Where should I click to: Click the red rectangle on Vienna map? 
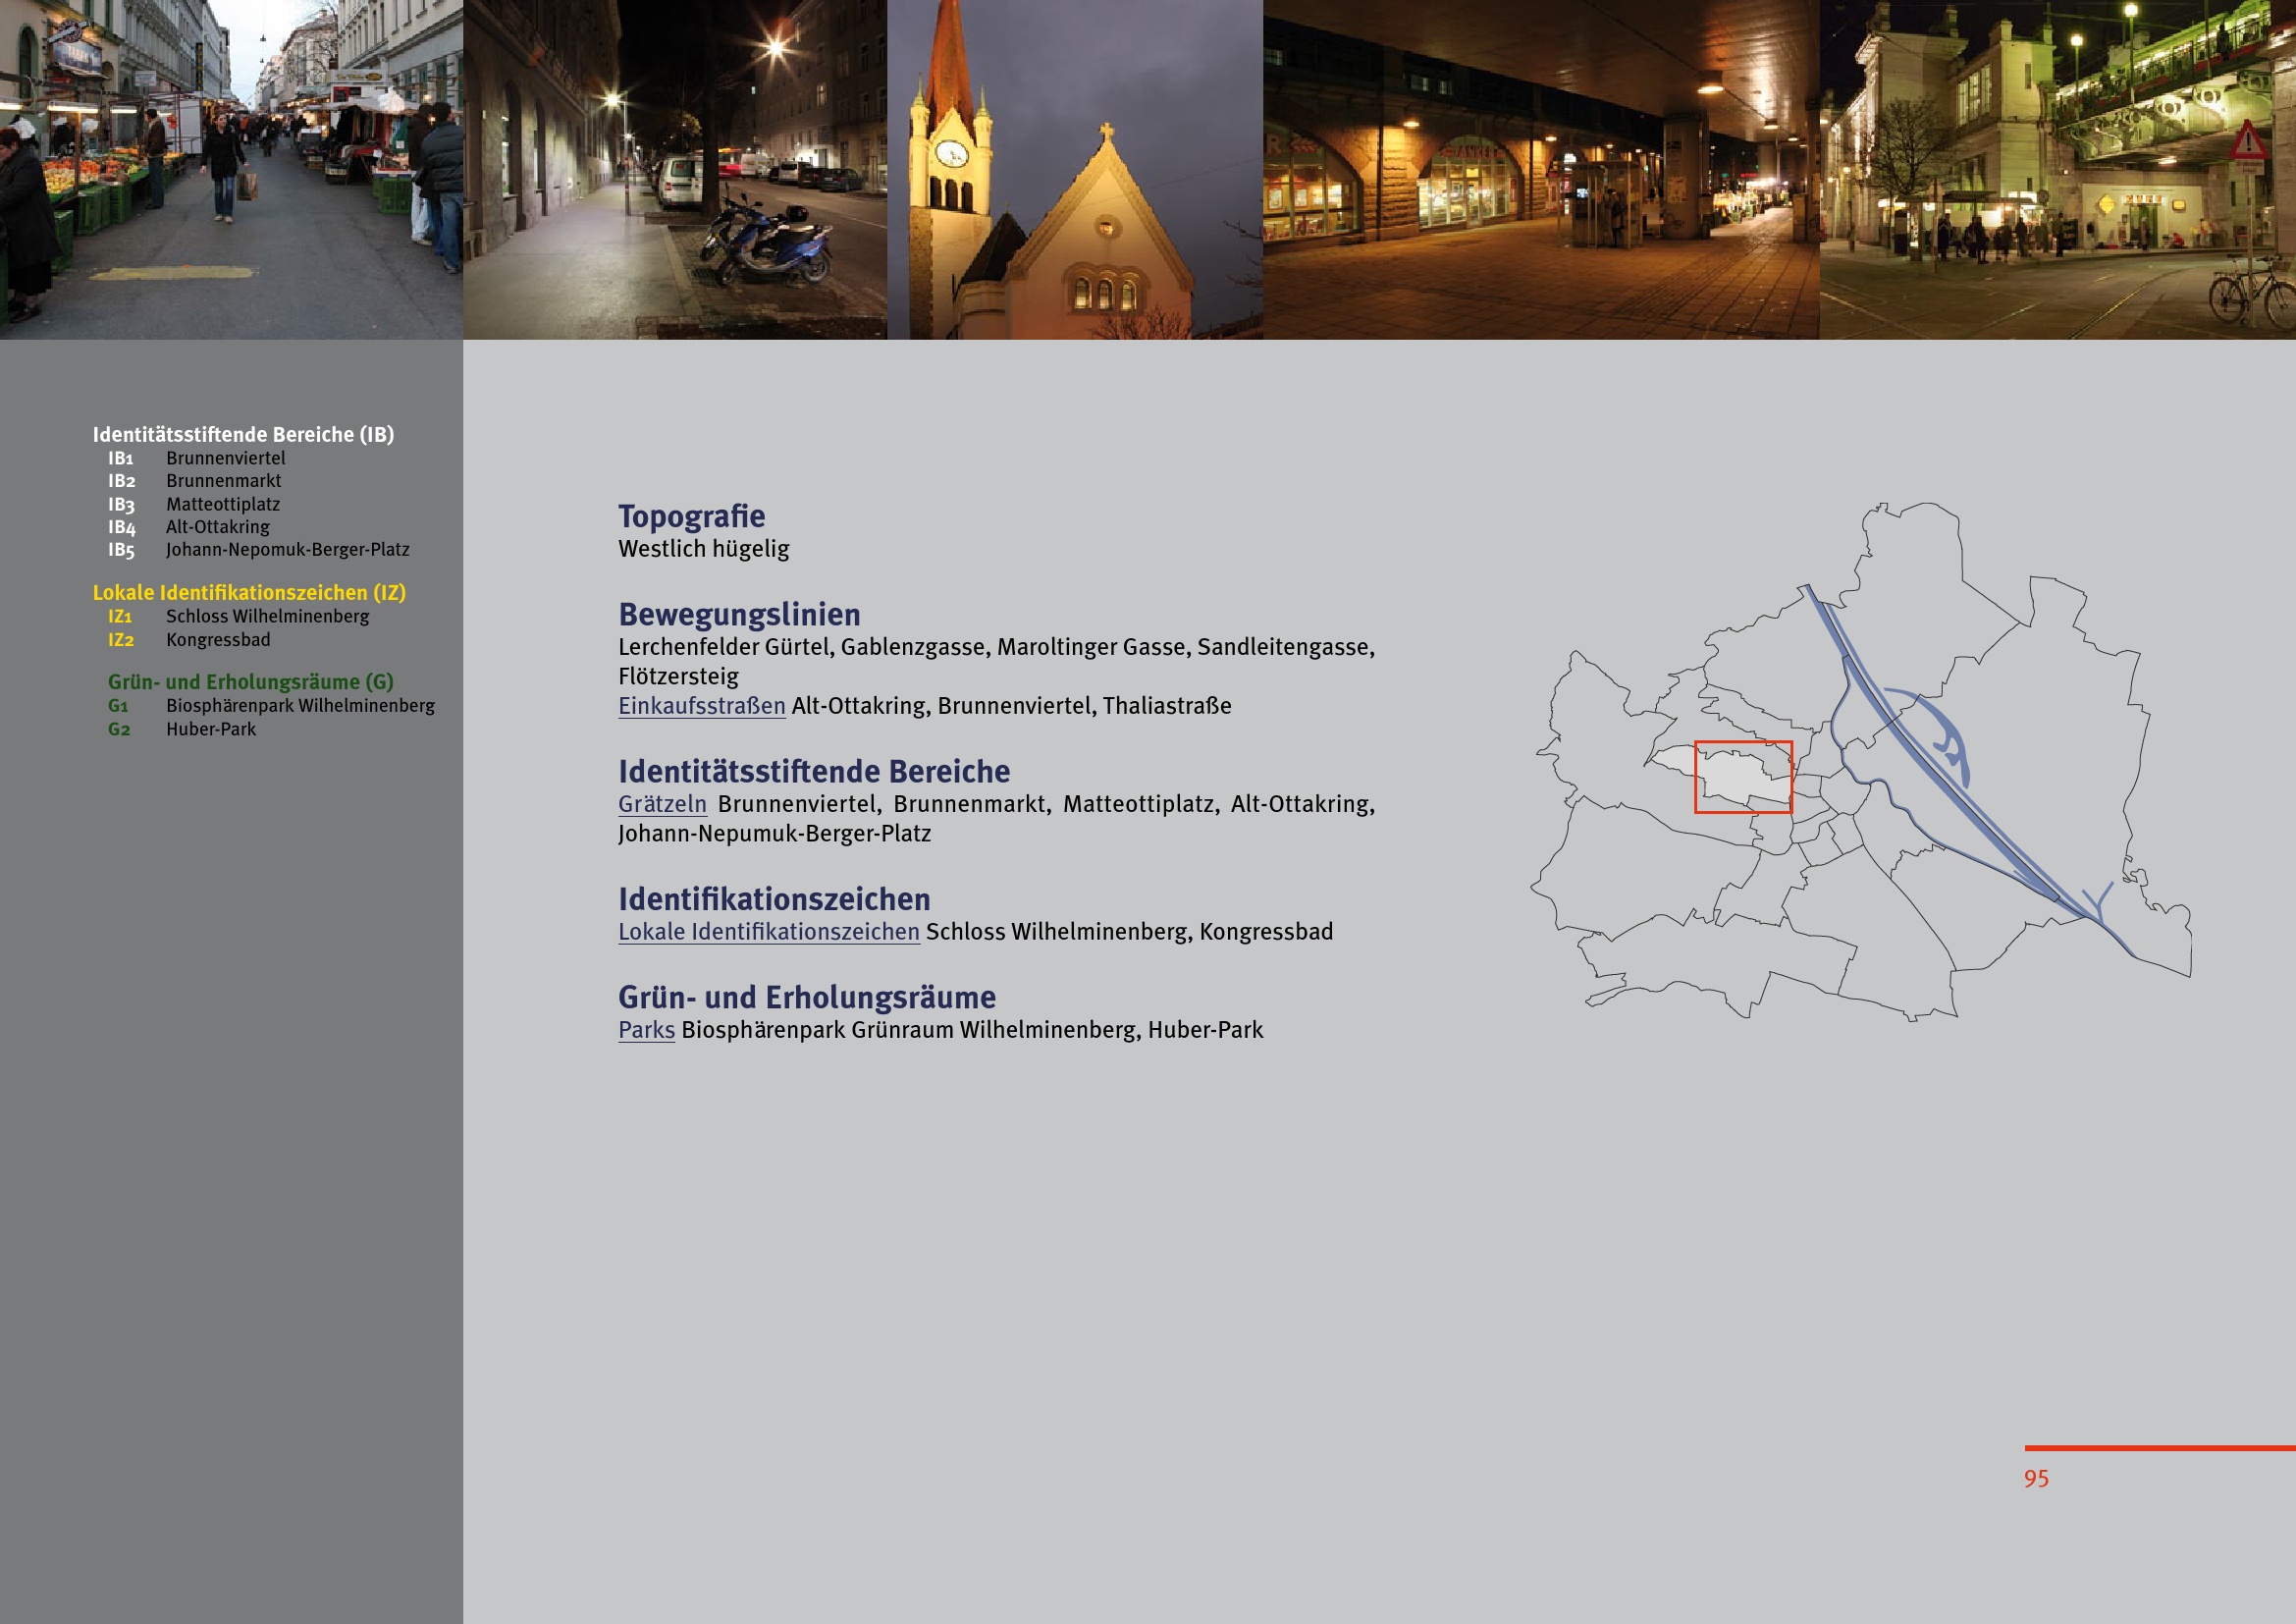(x=1743, y=777)
